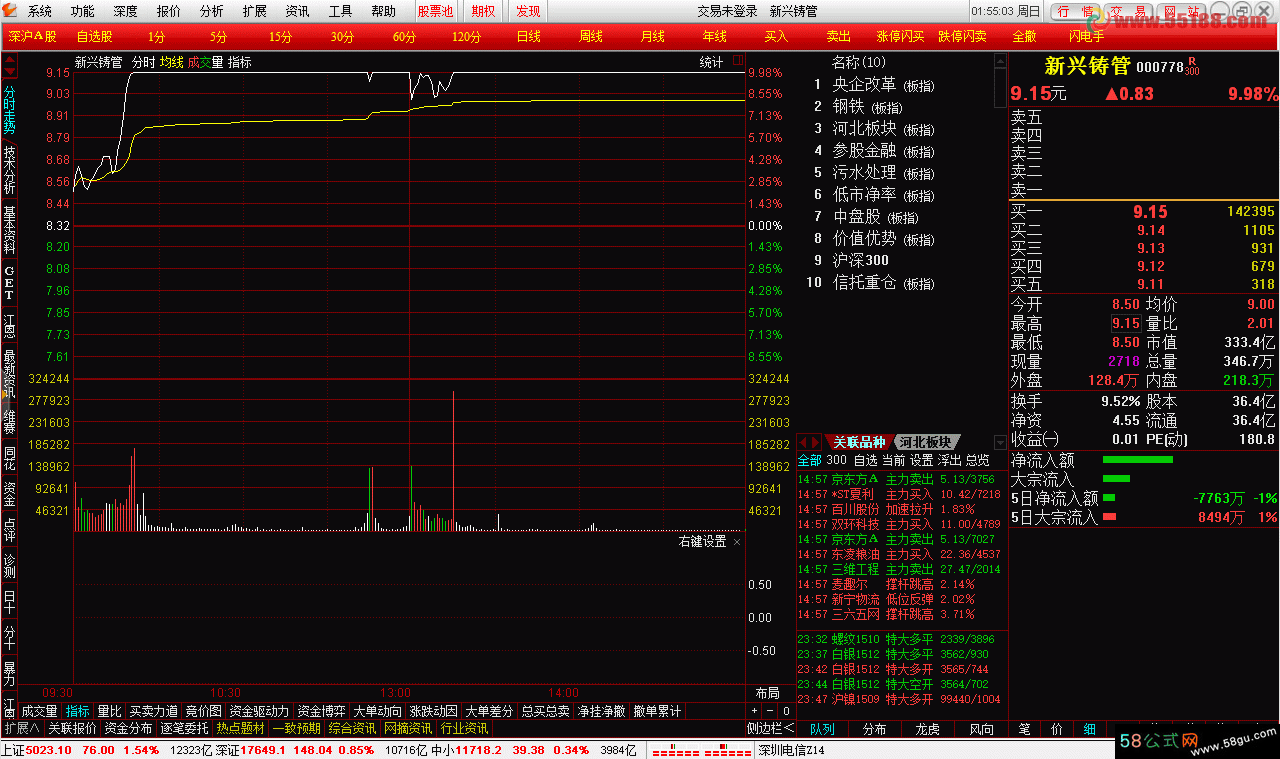Viewport: 1280px width, 759px height.
Task: Open the 帮助 menu
Action: click(383, 11)
